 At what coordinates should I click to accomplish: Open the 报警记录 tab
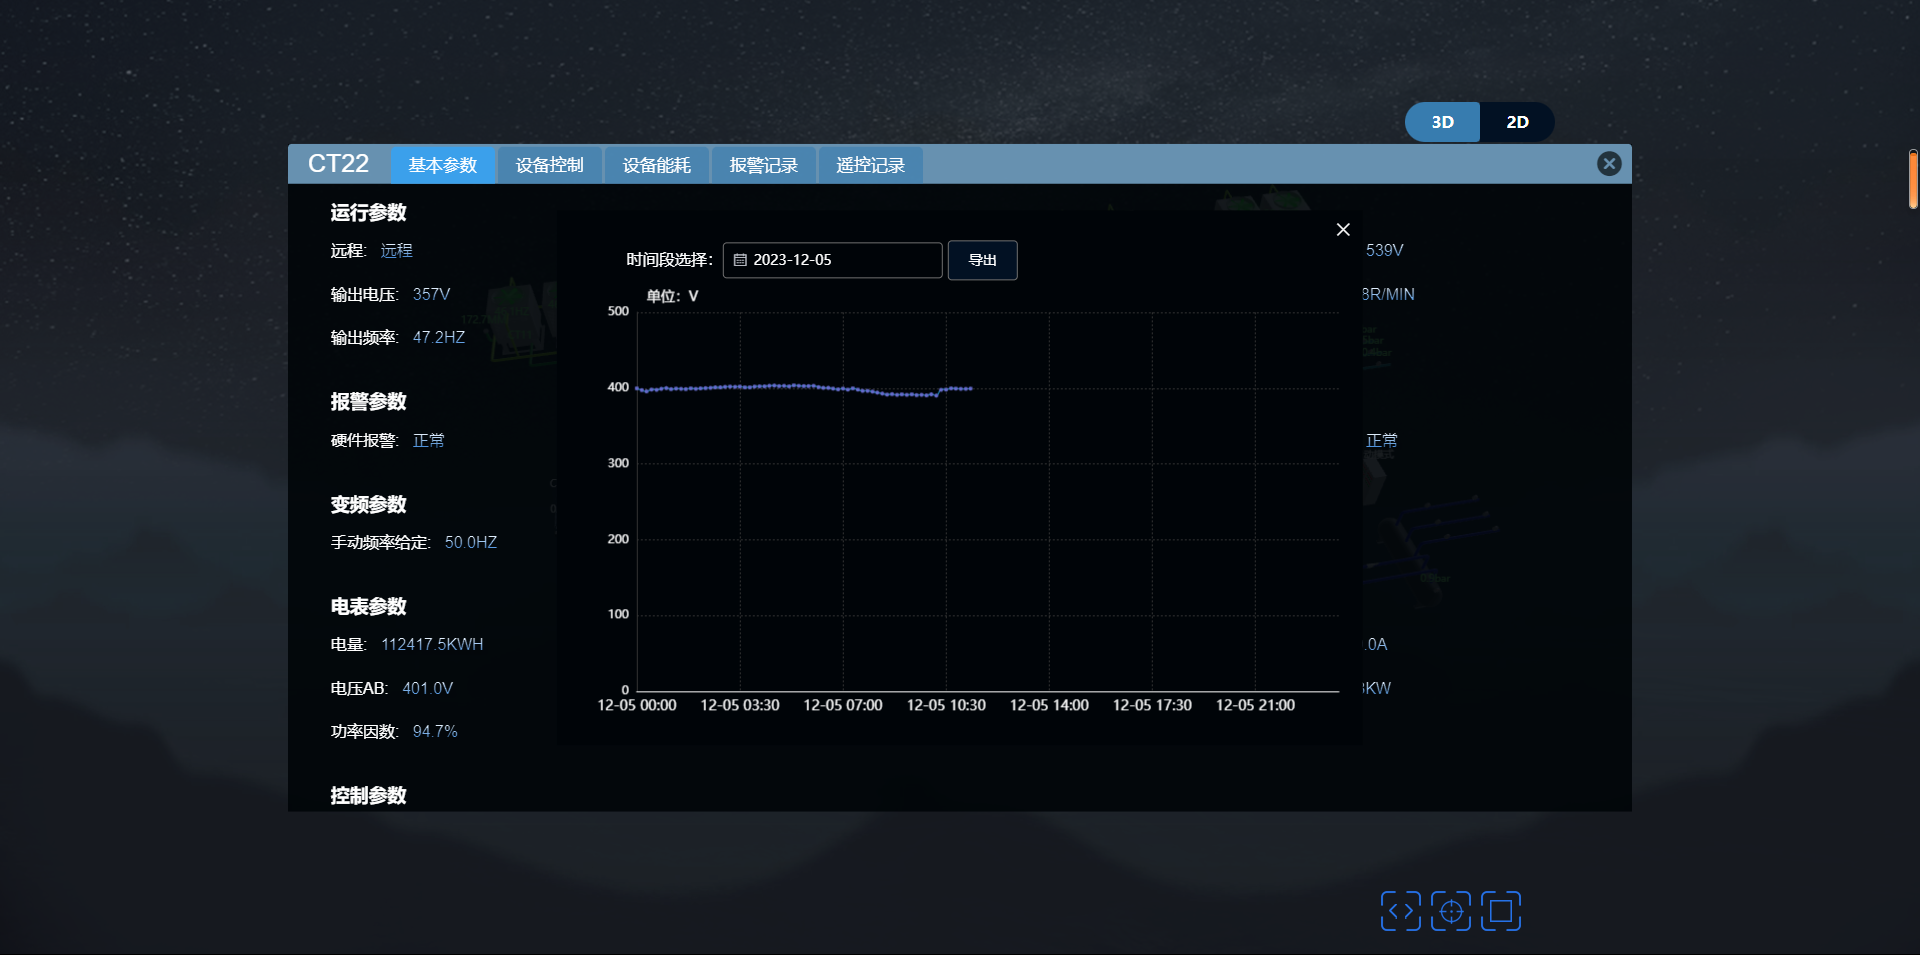763,165
